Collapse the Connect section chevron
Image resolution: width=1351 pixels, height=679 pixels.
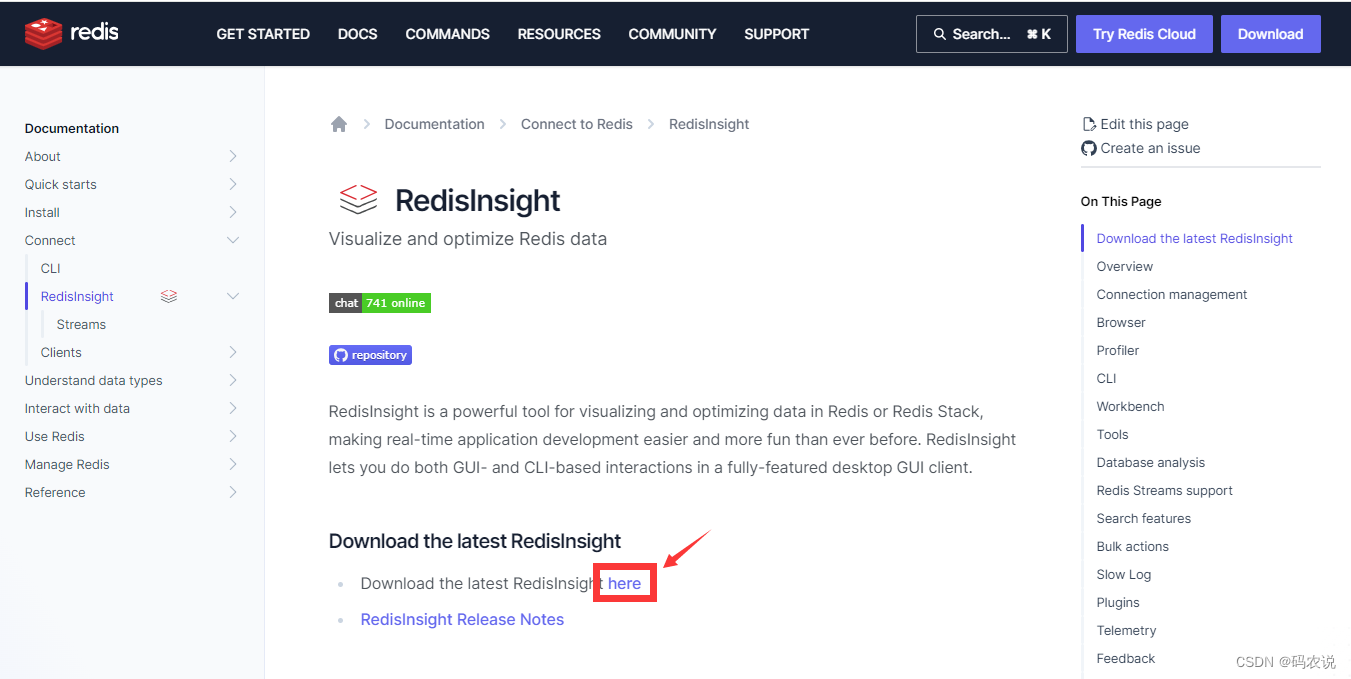coord(233,240)
